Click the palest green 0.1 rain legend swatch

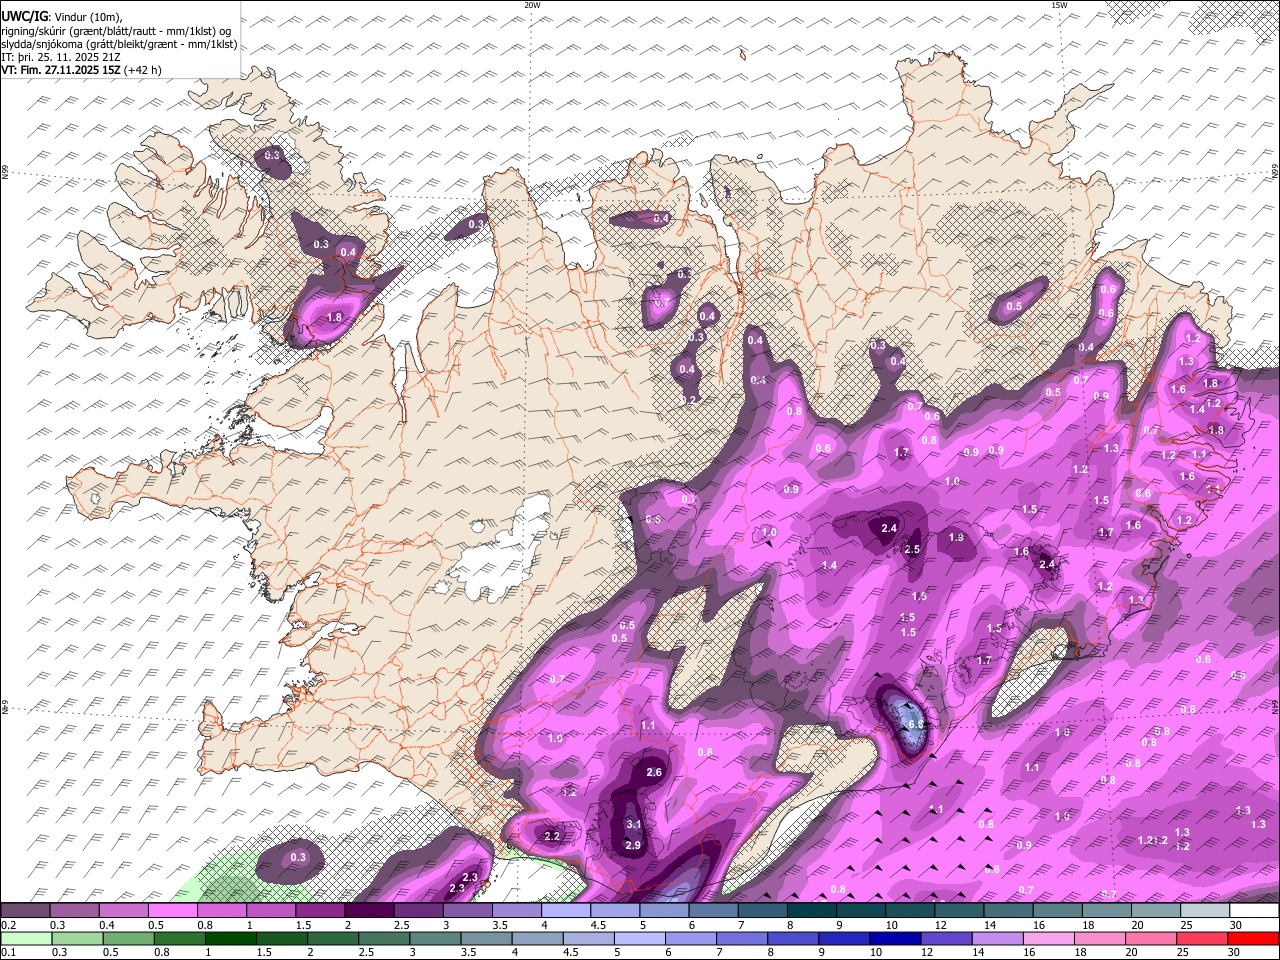pos(27,939)
